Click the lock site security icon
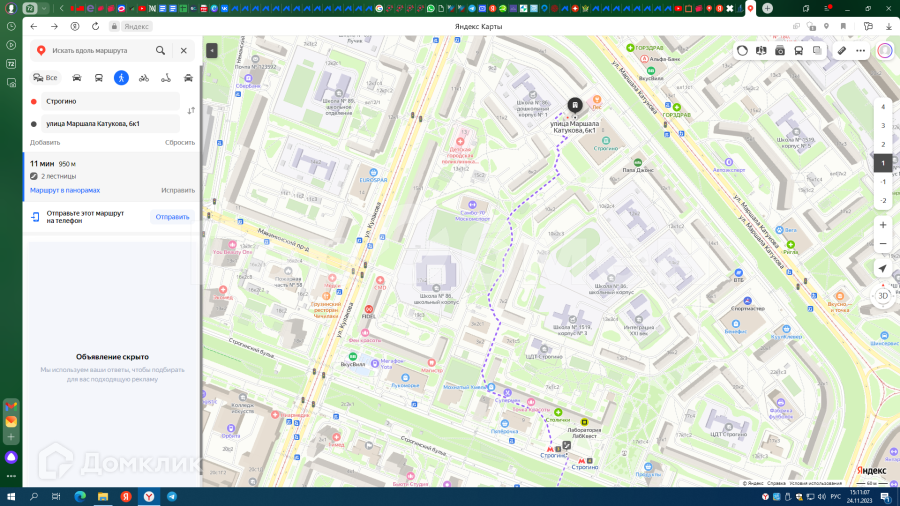Viewport: 900px width, 506px height. 114,26
